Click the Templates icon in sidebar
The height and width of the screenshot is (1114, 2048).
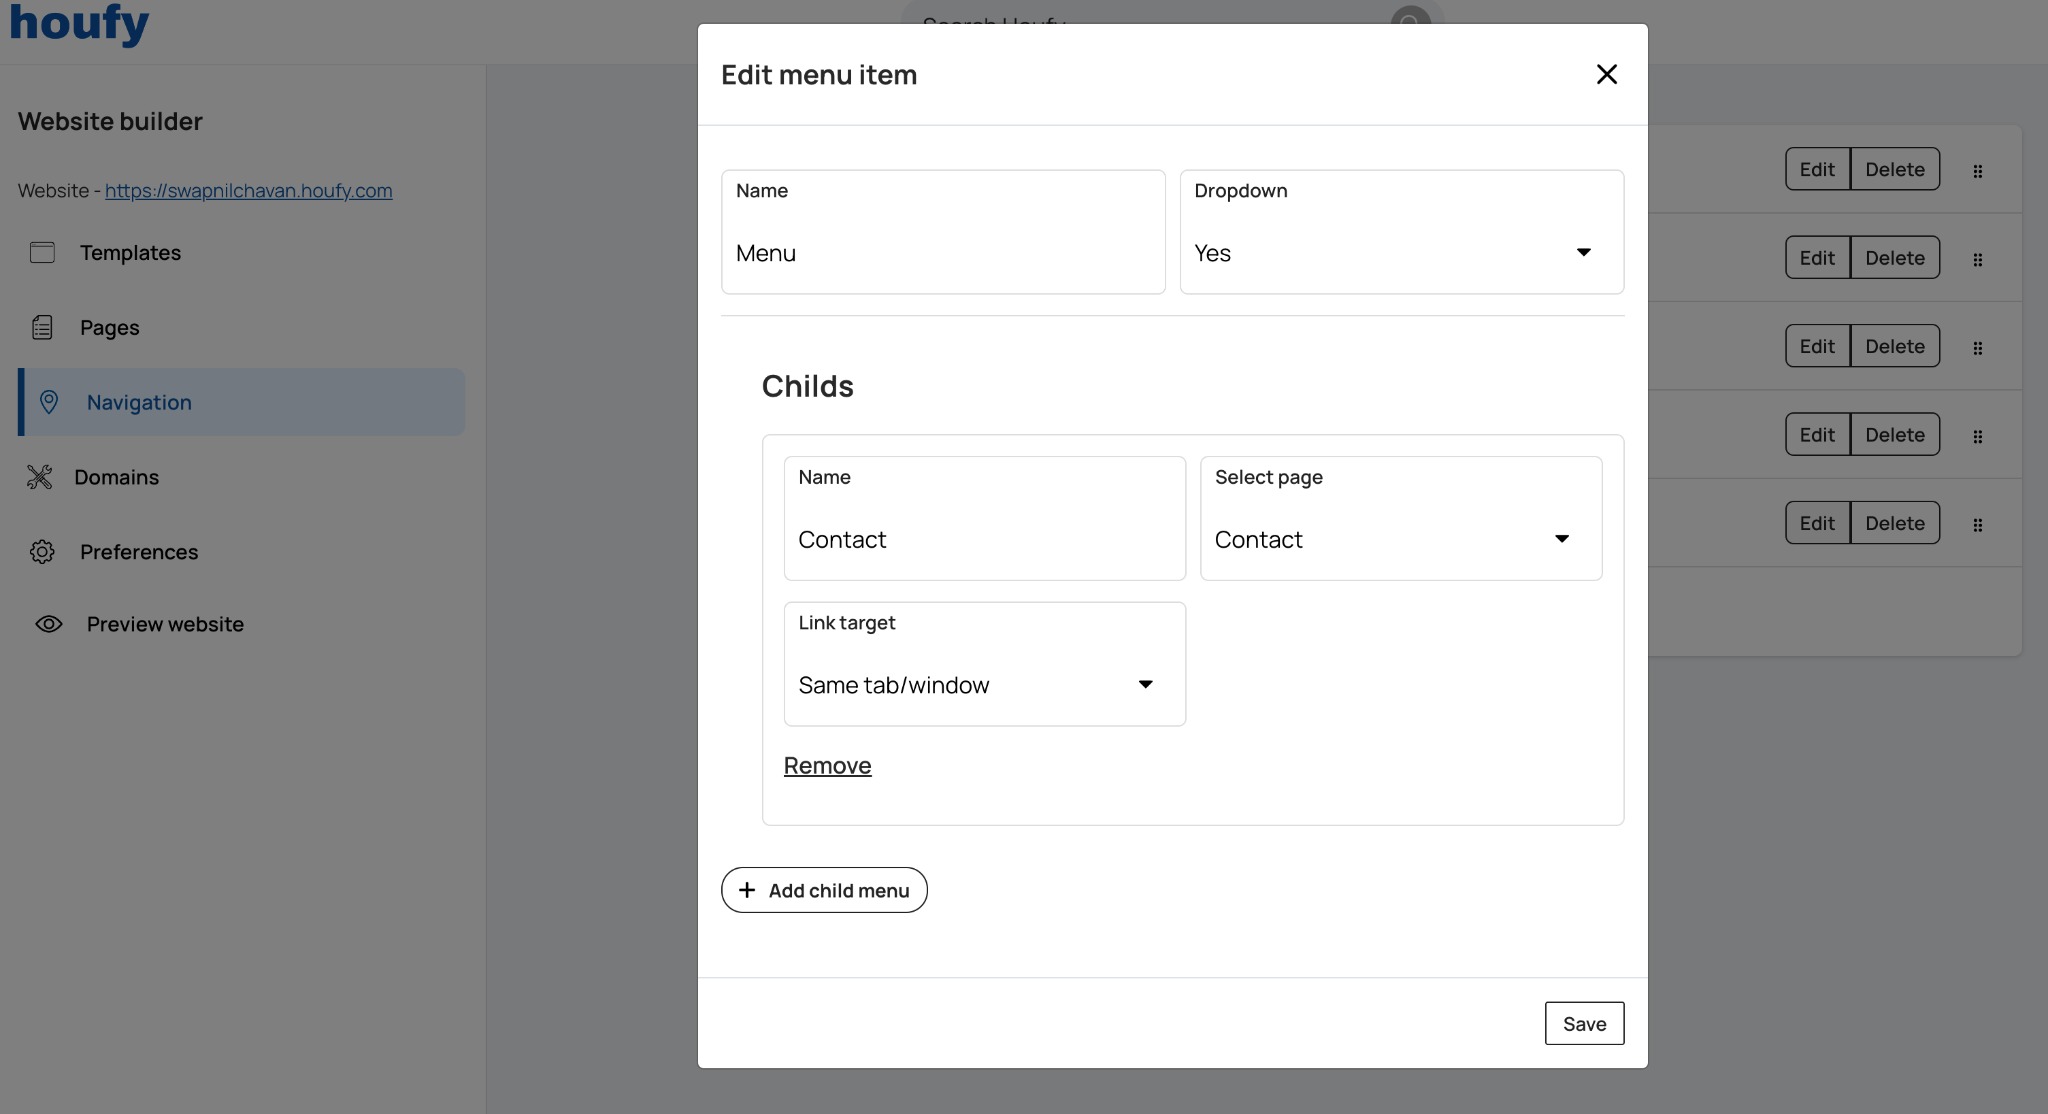click(41, 251)
